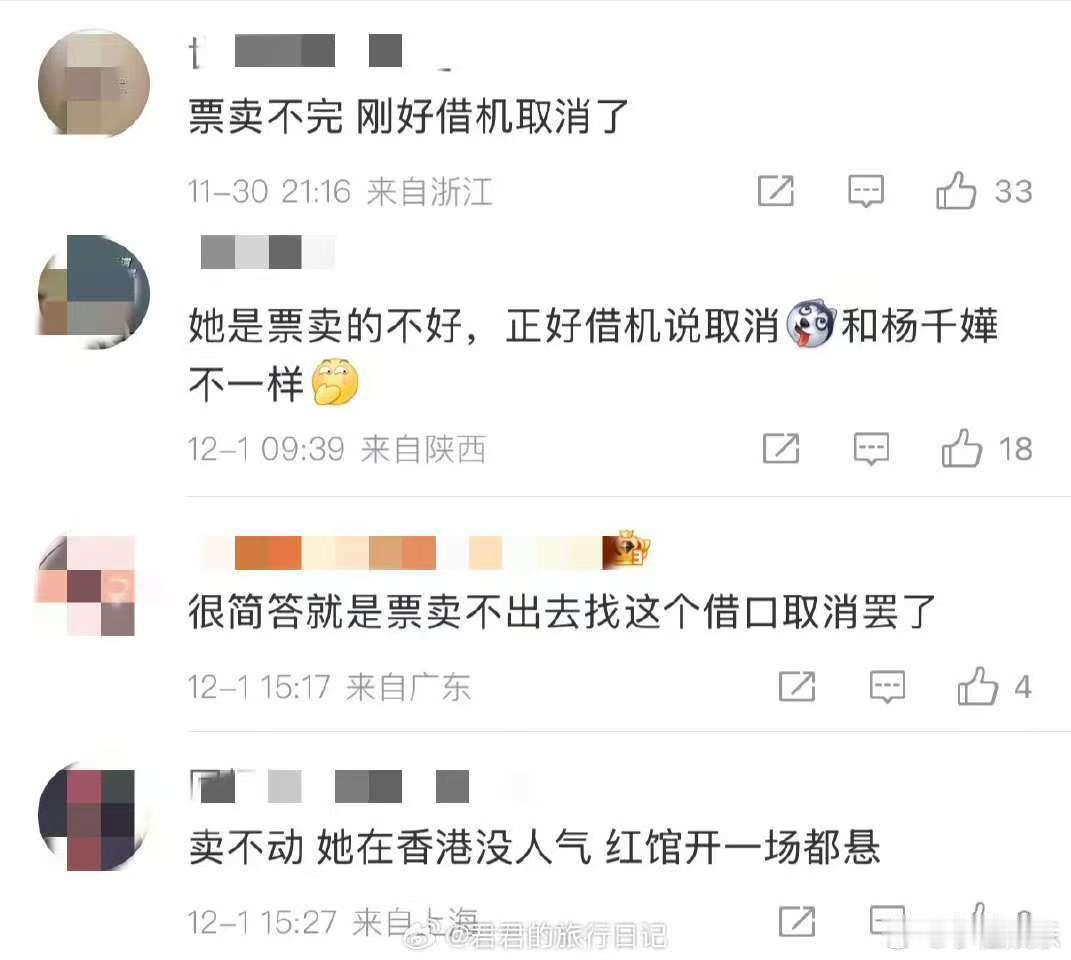Tap the husky emoji in second comment
The width and height of the screenshot is (1071, 960).
click(811, 324)
